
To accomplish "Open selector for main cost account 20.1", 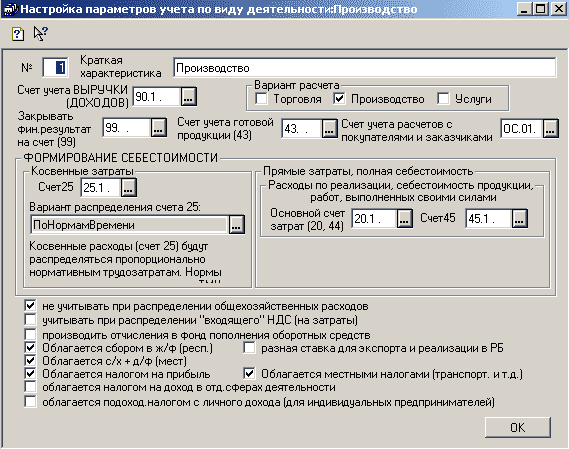I will click(x=405, y=218).
